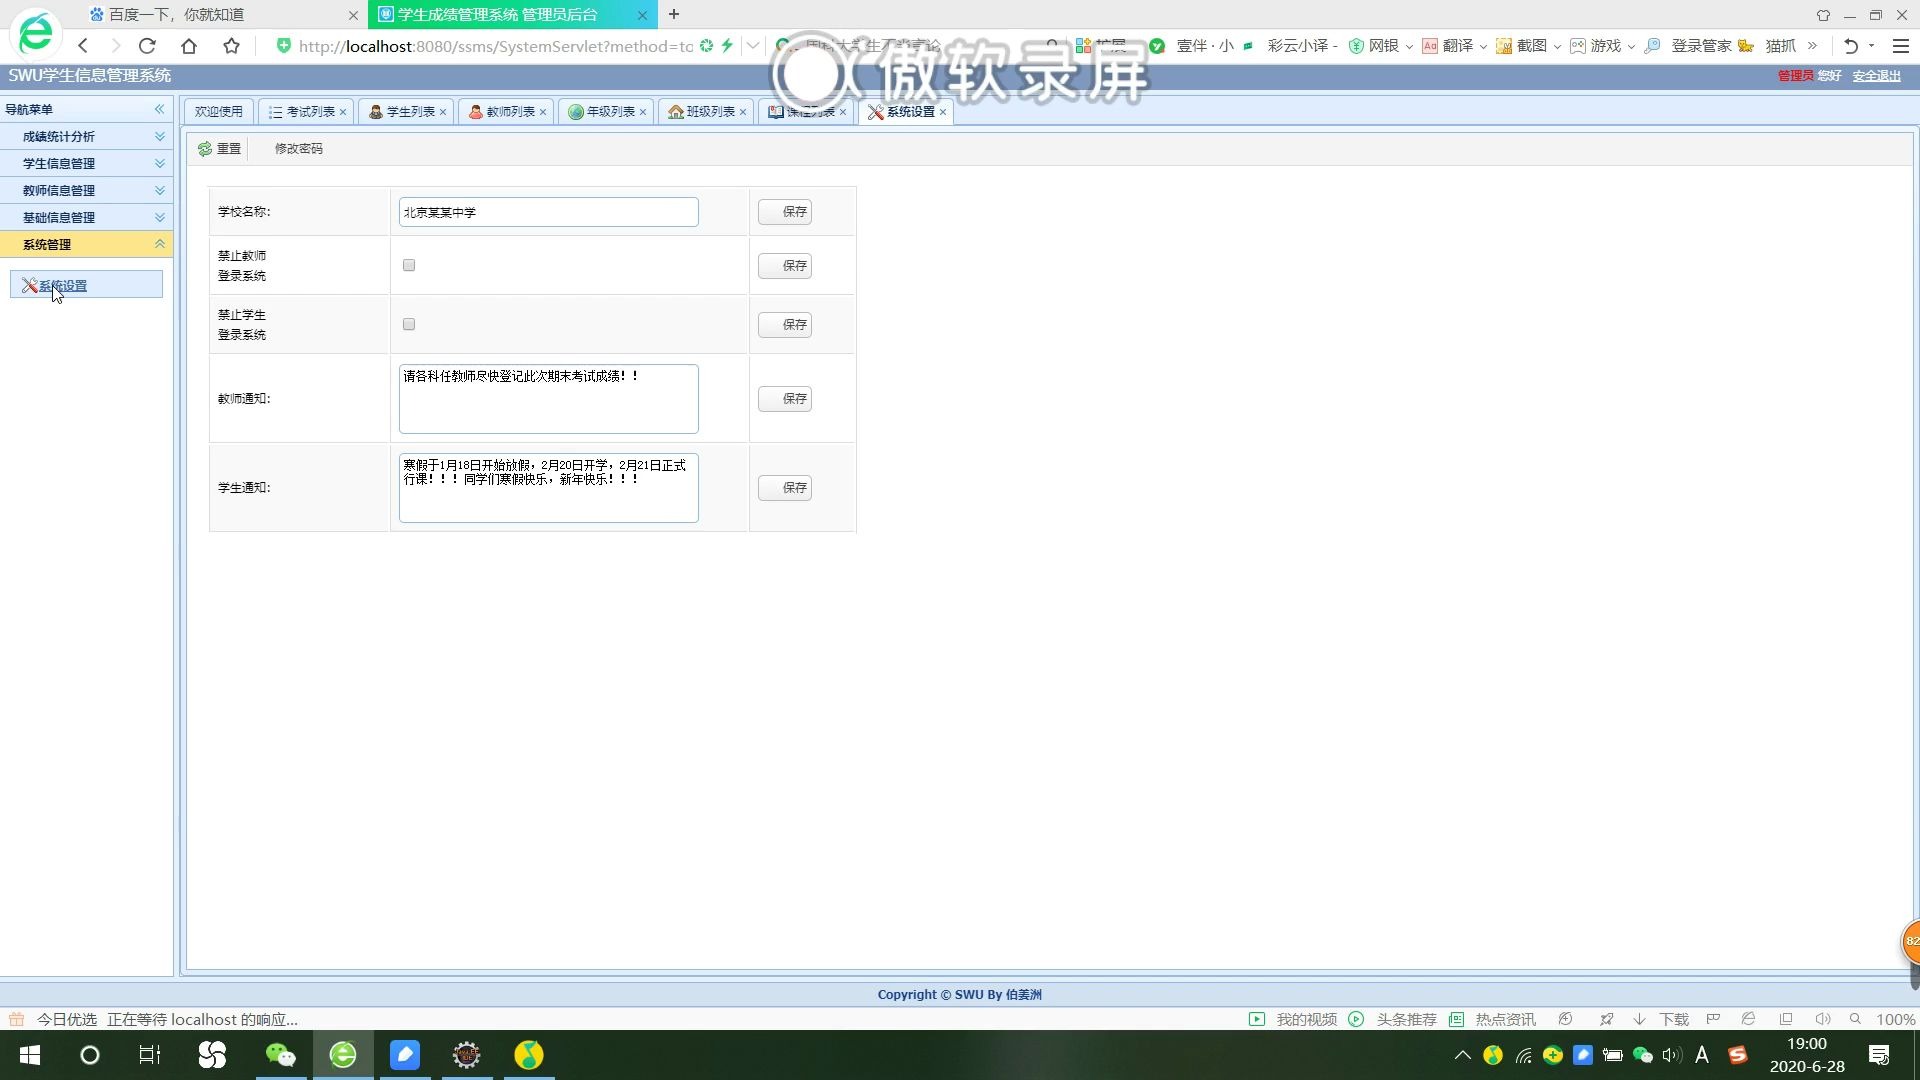
Task: Expand 成绩统计分析 menu section
Action: tap(86, 136)
